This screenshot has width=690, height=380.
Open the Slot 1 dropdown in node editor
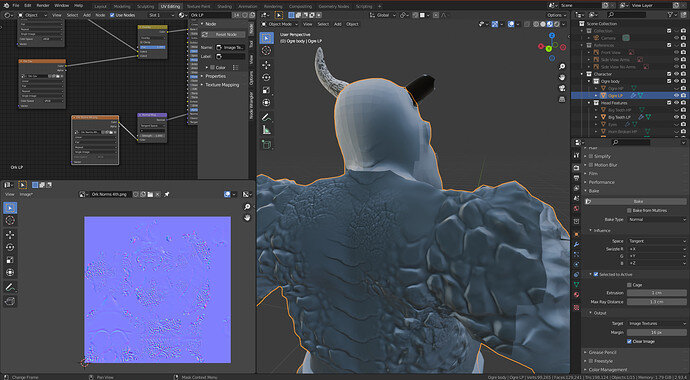pos(161,15)
